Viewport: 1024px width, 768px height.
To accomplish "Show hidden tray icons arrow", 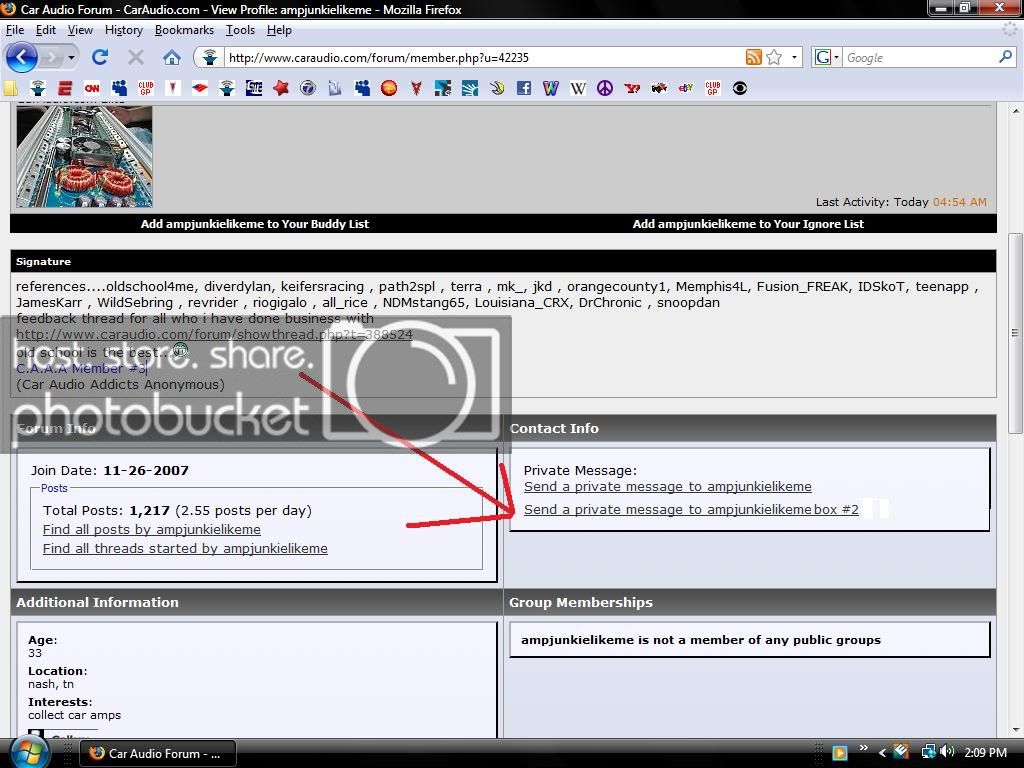I will tap(882, 753).
